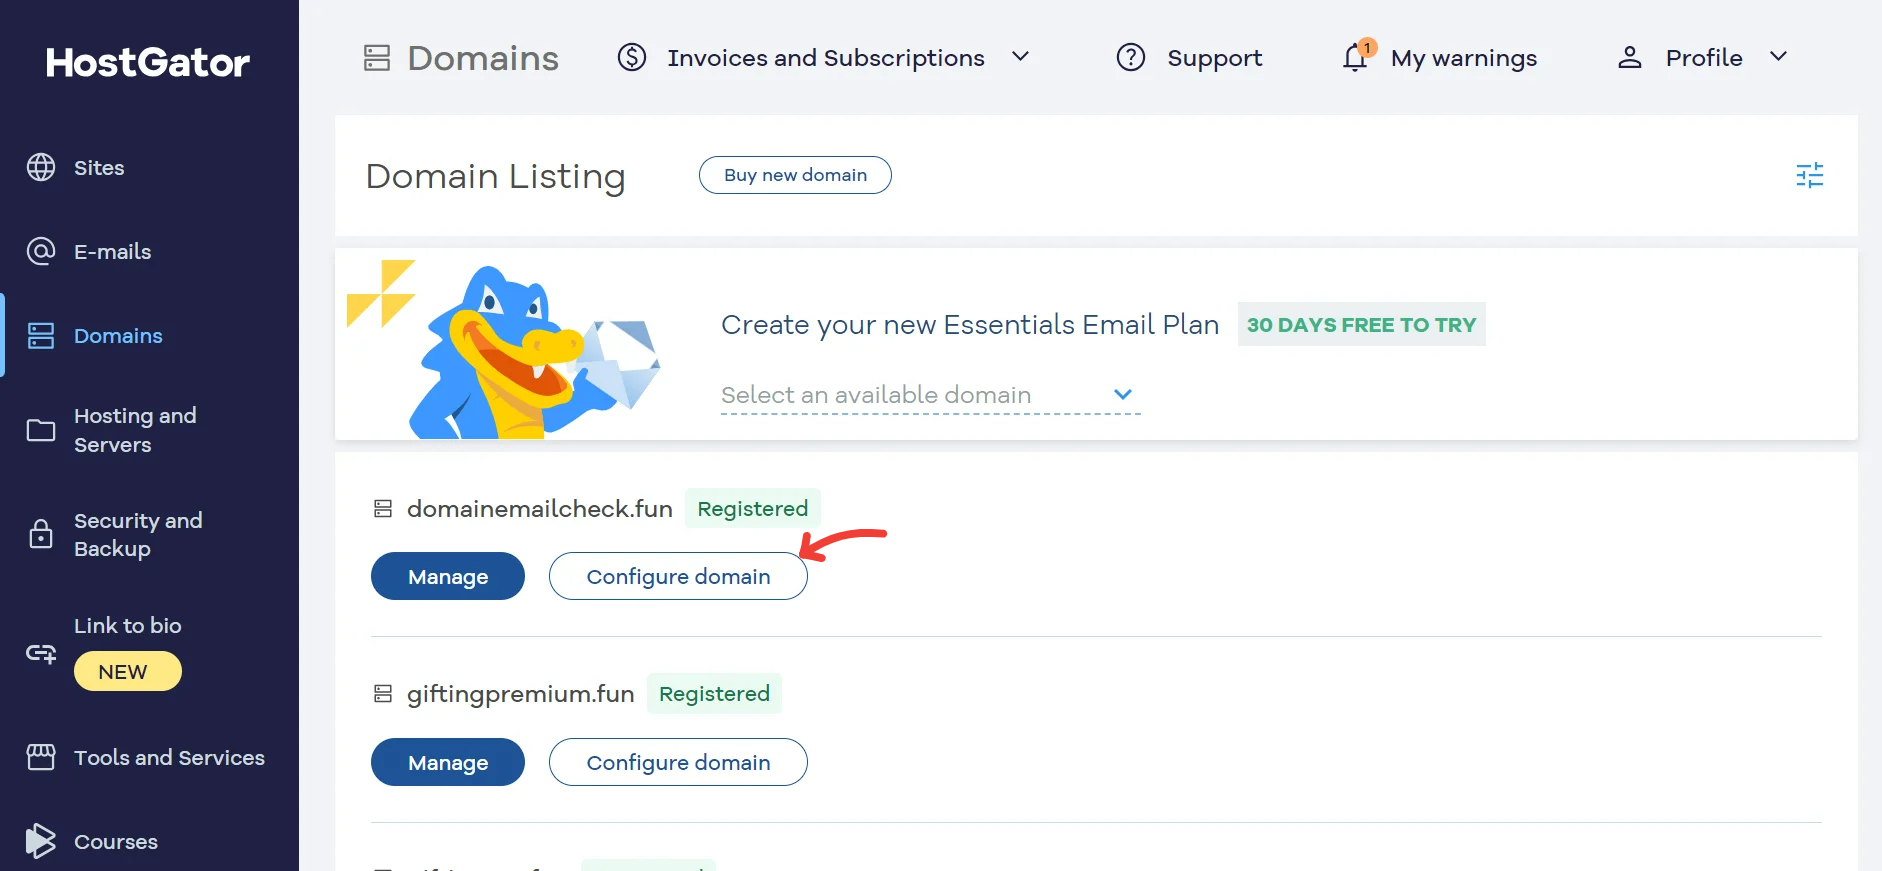The image size is (1882, 871).
Task: Click Create your new Essentials Email Plan text
Action: (x=970, y=325)
